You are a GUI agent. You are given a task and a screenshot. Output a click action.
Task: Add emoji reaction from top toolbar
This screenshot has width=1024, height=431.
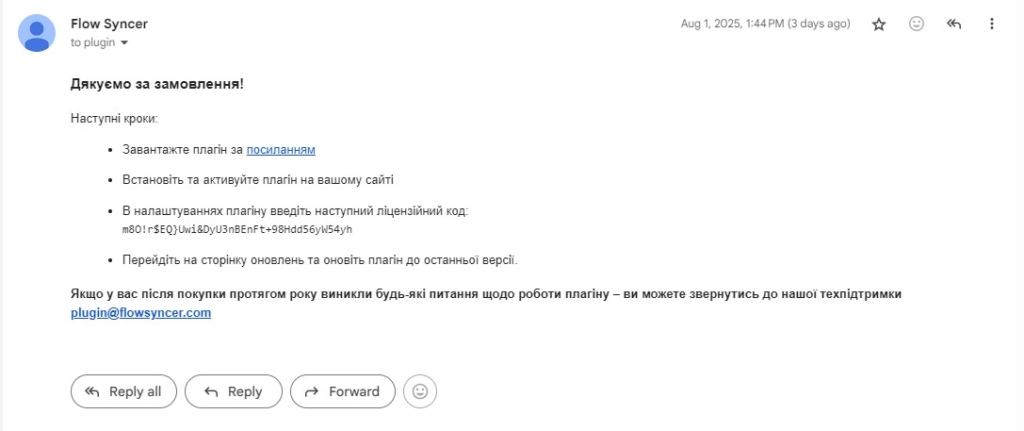[916, 24]
